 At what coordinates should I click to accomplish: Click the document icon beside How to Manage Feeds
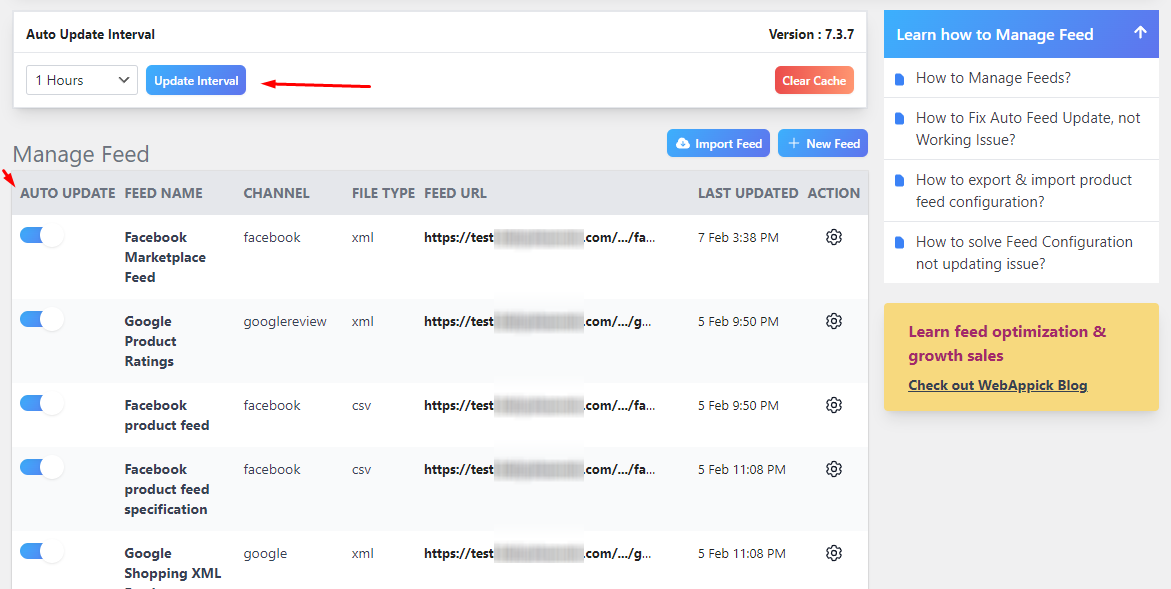click(x=899, y=77)
